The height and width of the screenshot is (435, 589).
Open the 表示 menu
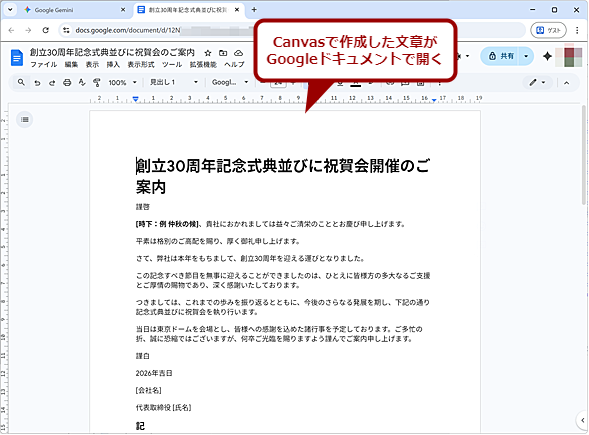[92, 65]
